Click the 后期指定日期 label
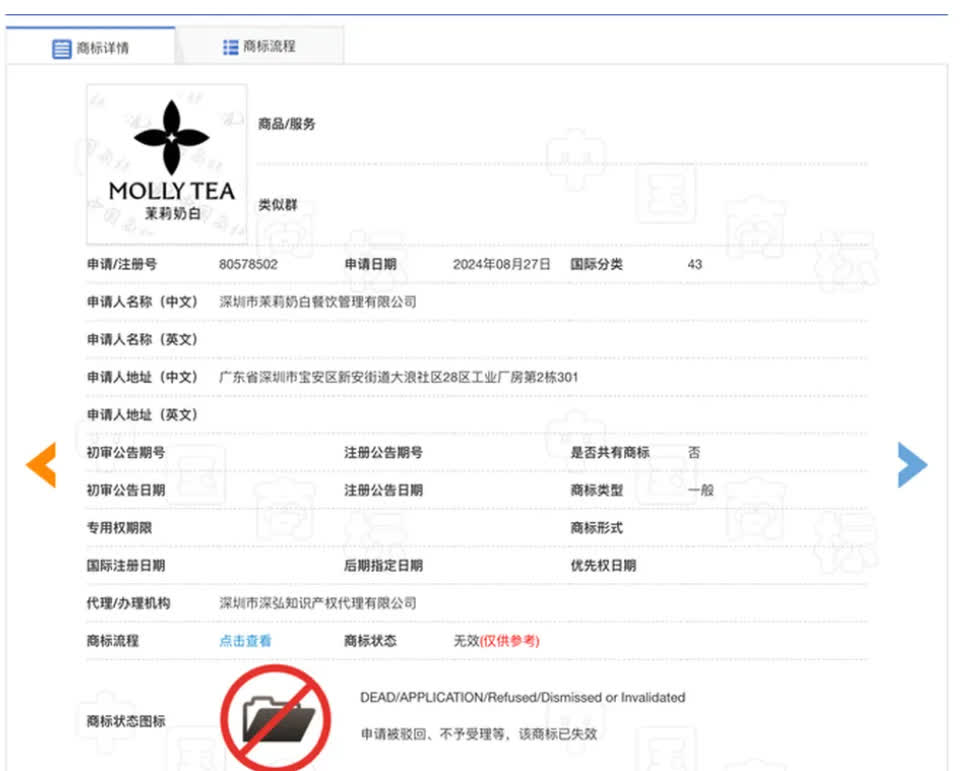This screenshot has width=969, height=771. (x=384, y=565)
